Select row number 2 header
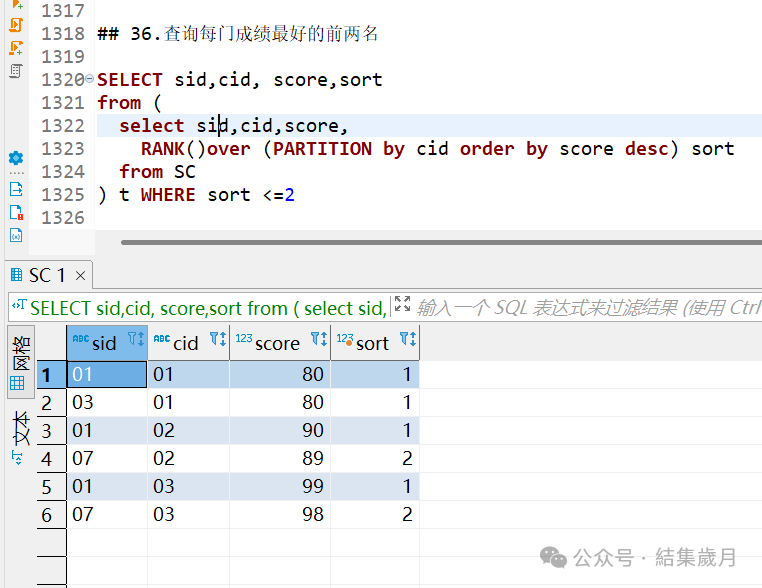The height and width of the screenshot is (588, 762). [51, 403]
